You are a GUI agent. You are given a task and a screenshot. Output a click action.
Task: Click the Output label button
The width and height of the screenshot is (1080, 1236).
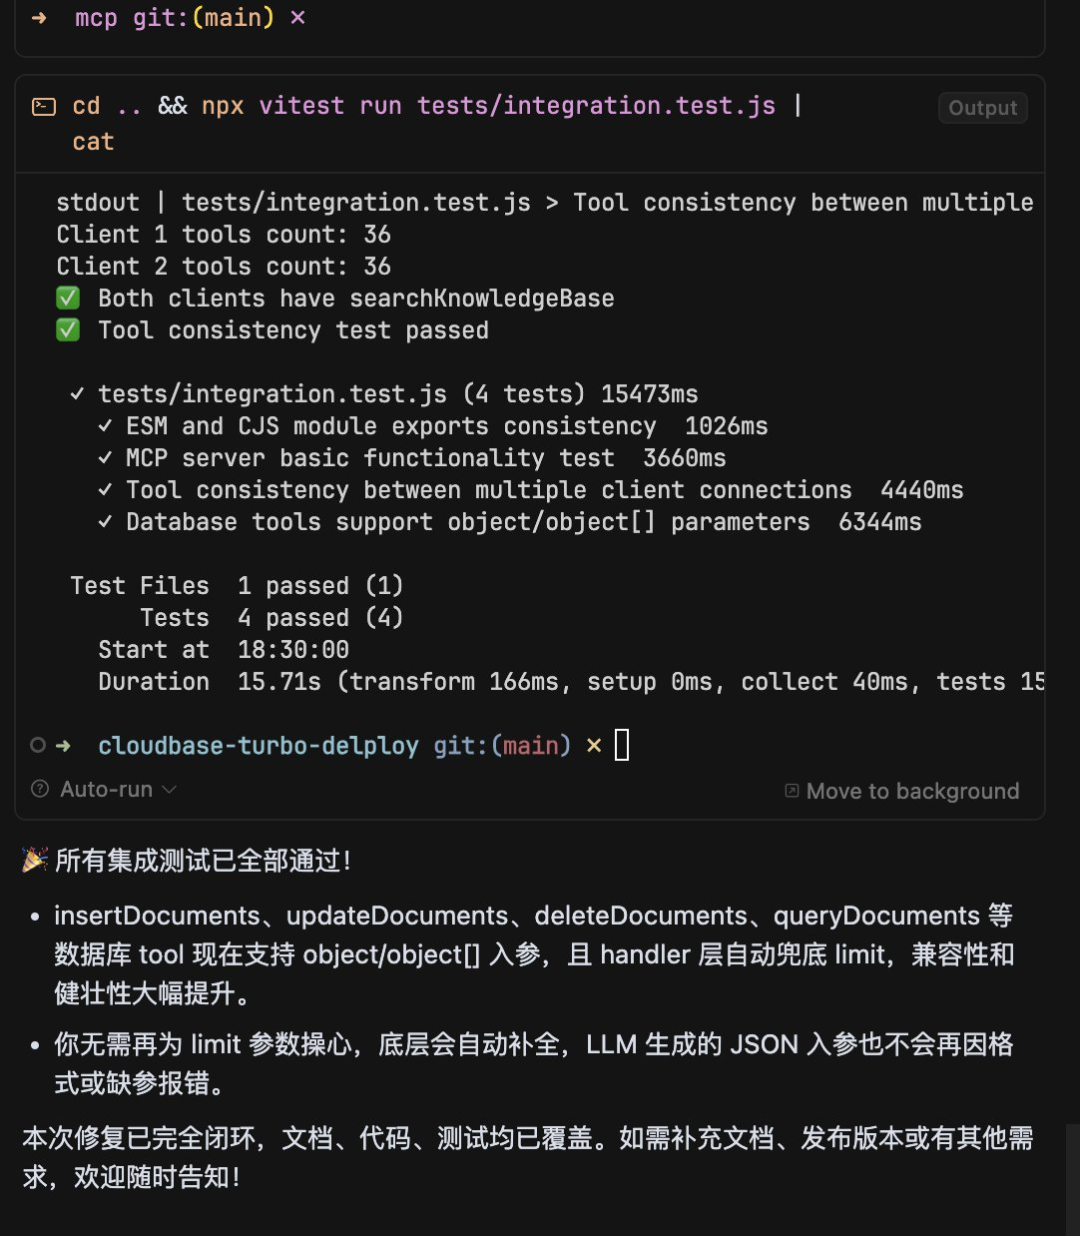983,108
